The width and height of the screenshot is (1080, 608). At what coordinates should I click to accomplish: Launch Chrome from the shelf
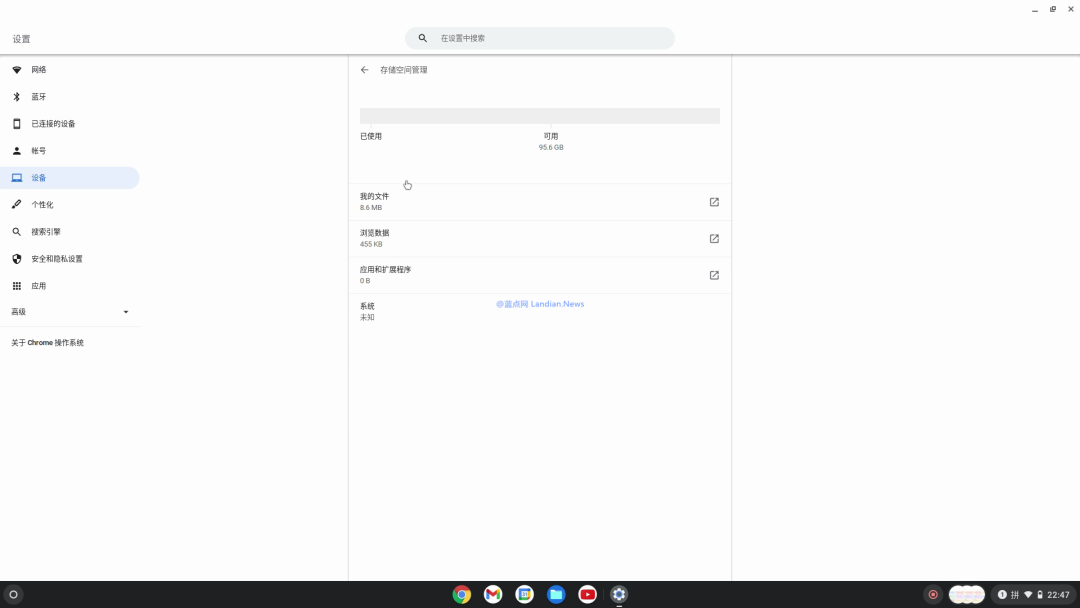tap(461, 594)
